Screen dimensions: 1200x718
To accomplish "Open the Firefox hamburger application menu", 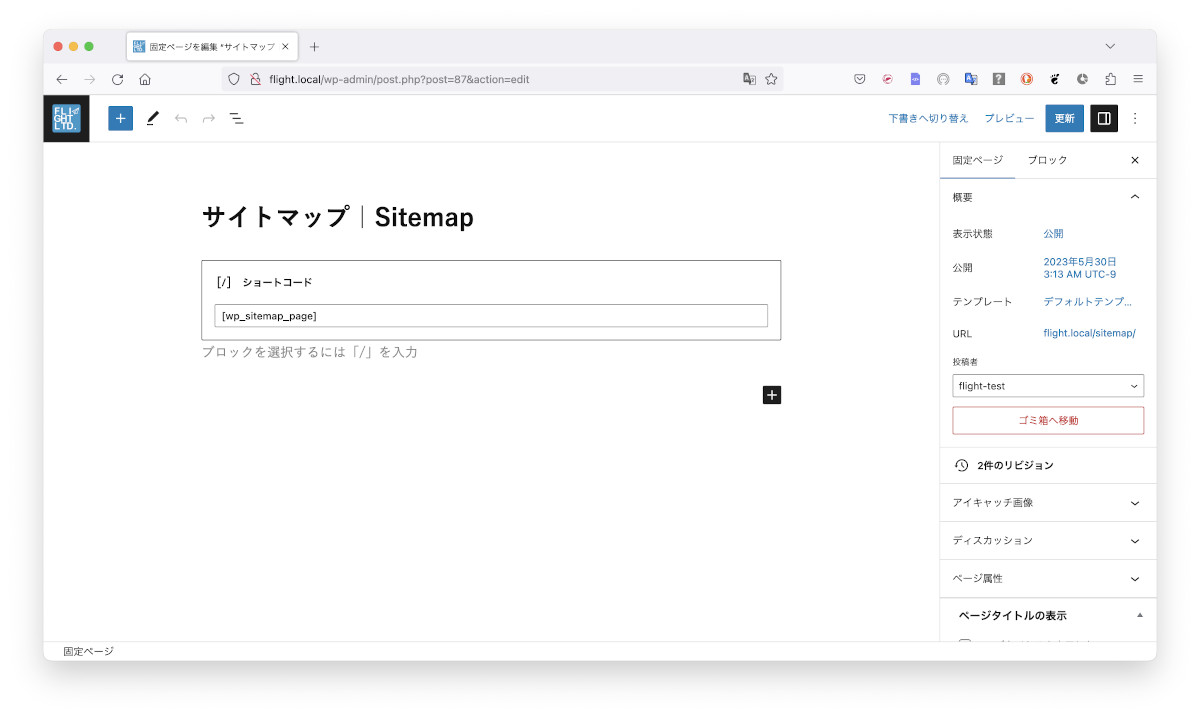I will click(1138, 79).
